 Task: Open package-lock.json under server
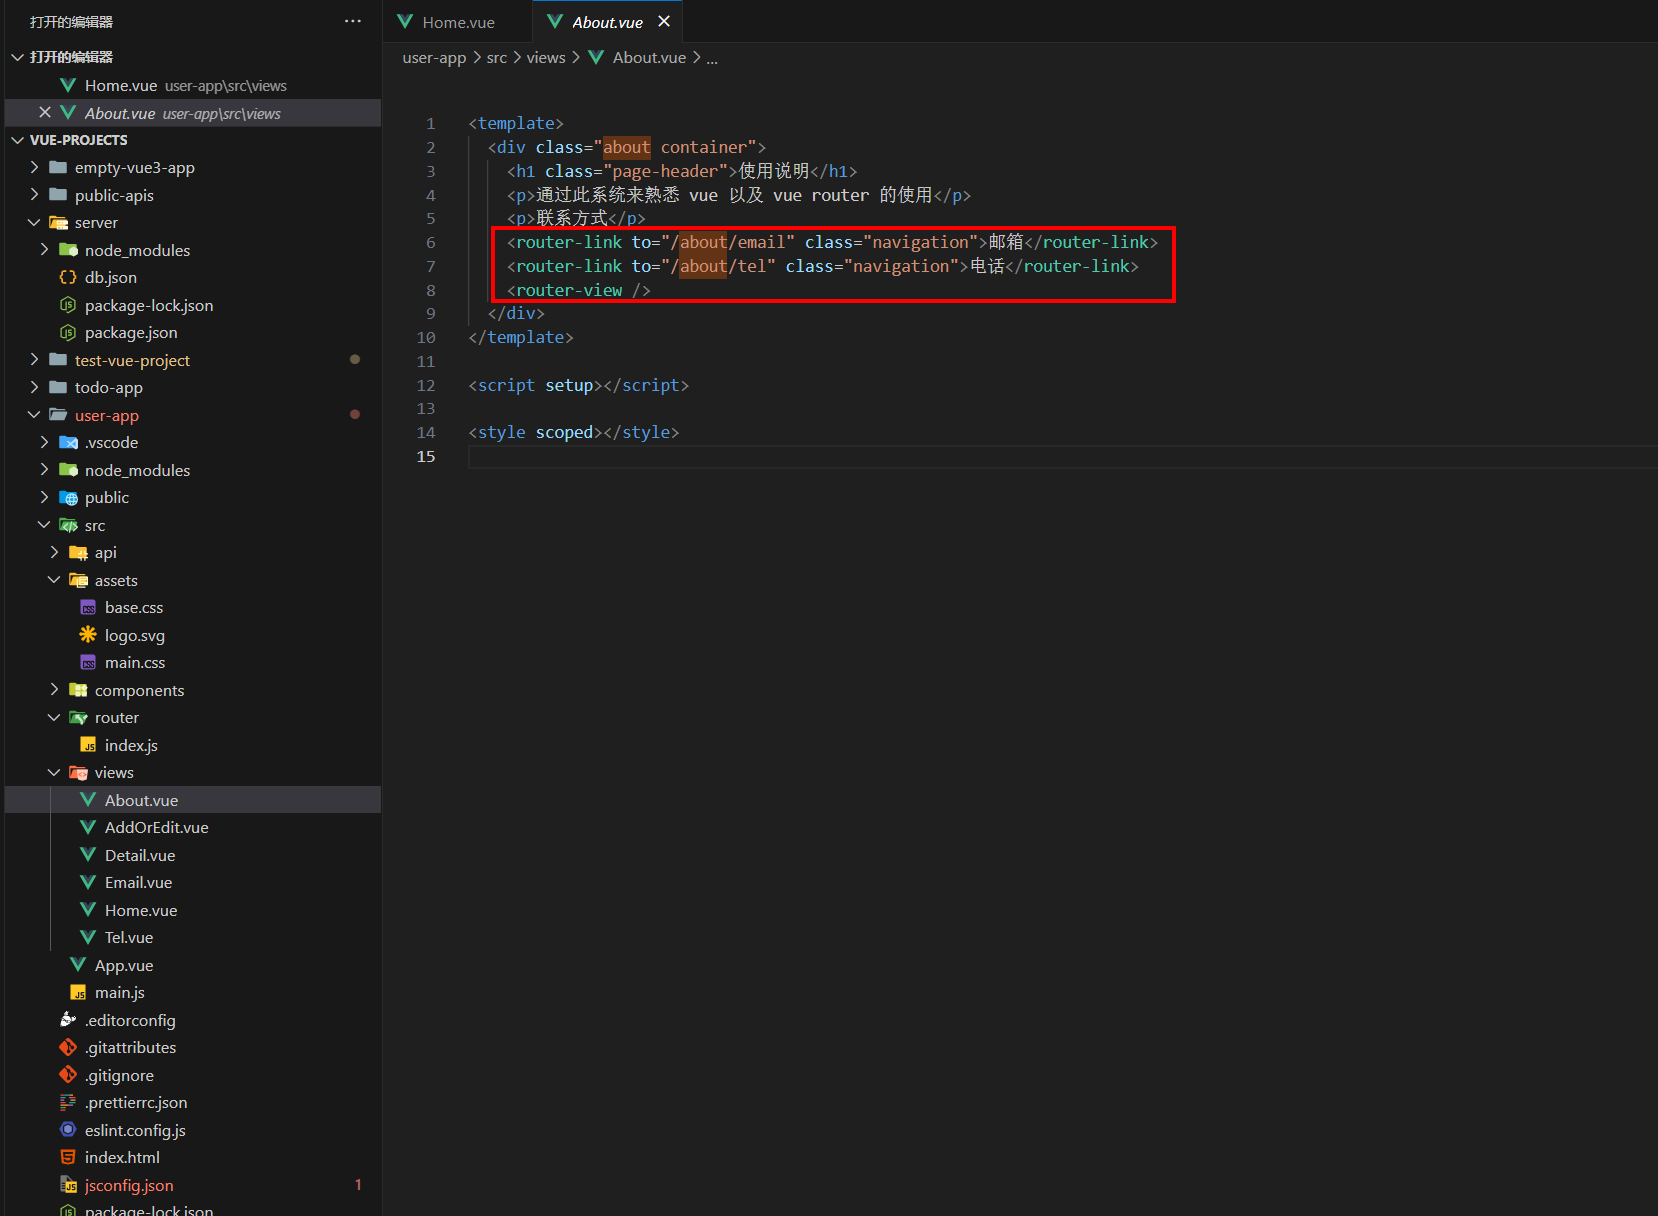(x=149, y=305)
